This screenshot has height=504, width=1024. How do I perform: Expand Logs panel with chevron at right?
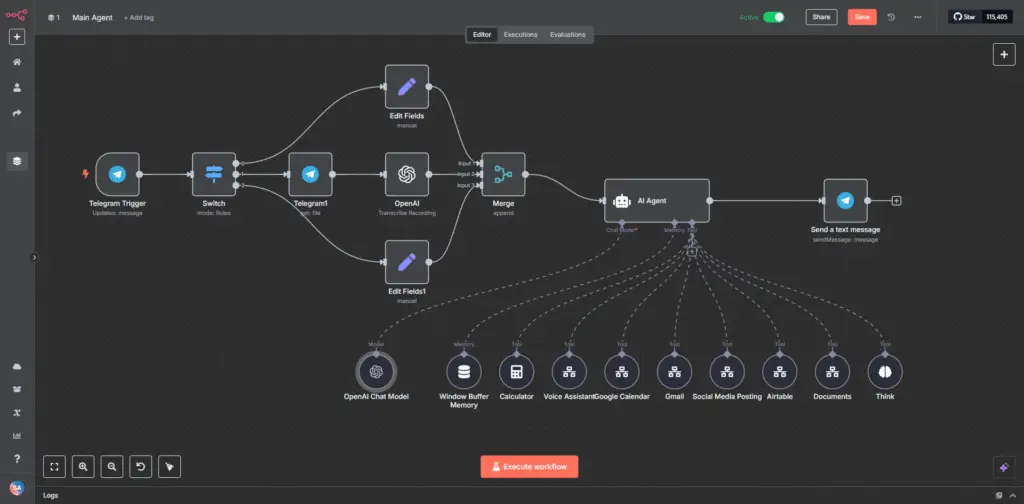pos(1012,496)
